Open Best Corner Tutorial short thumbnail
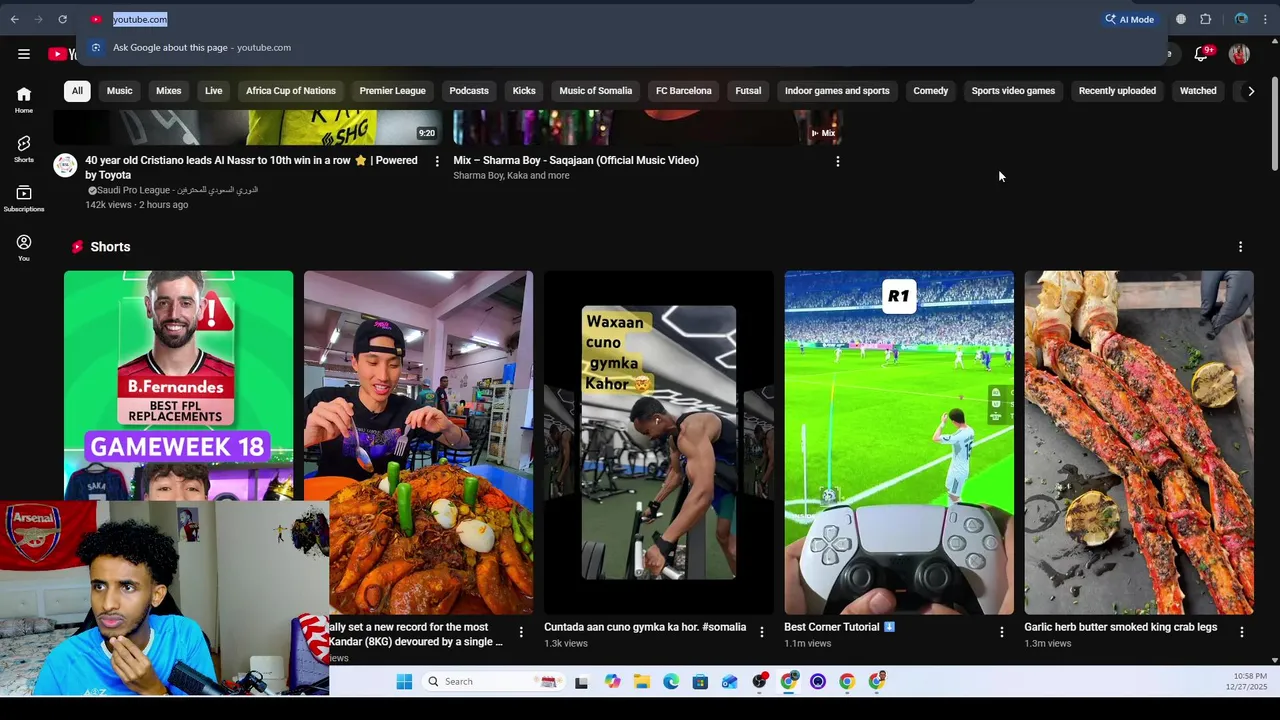1280x720 pixels. click(x=899, y=442)
